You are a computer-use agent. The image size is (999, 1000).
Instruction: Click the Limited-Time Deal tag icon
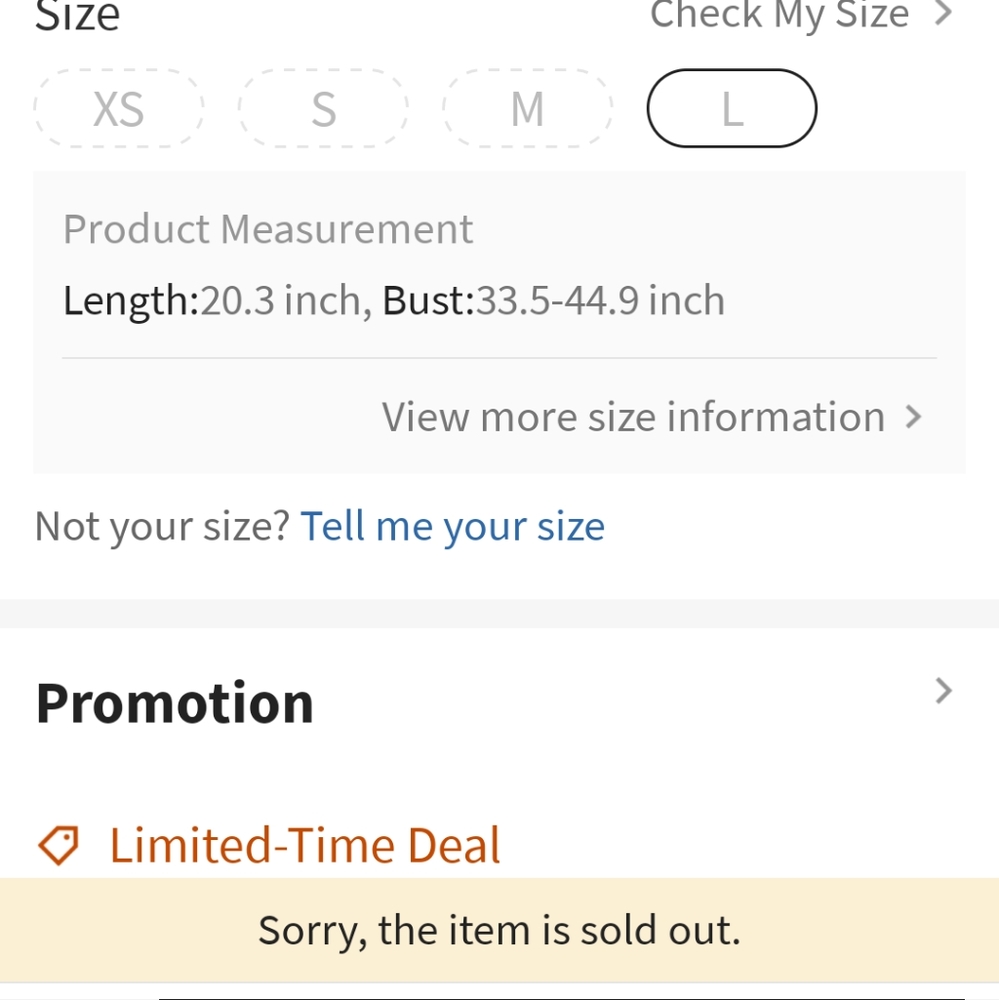[58, 846]
